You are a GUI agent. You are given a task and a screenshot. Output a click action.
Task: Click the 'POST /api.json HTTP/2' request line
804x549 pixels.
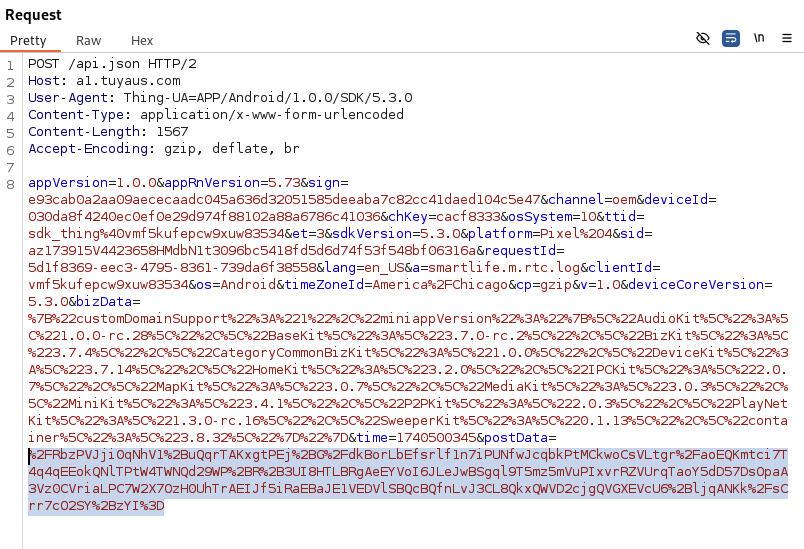coord(112,64)
